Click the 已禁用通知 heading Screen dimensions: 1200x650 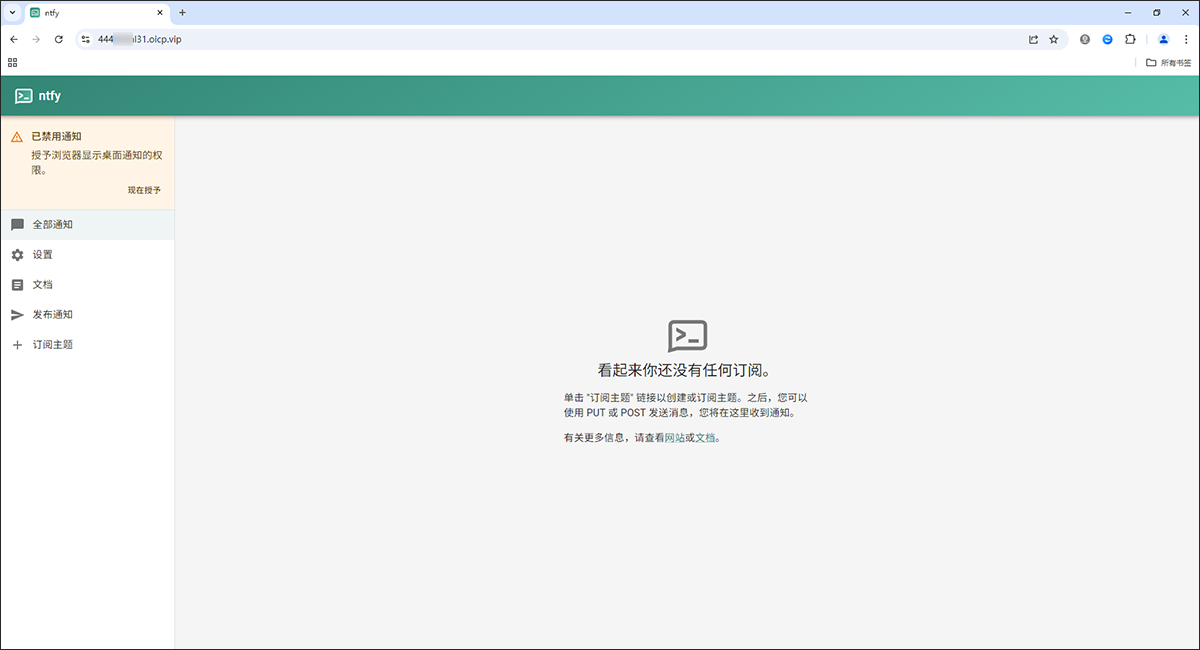(x=56, y=137)
